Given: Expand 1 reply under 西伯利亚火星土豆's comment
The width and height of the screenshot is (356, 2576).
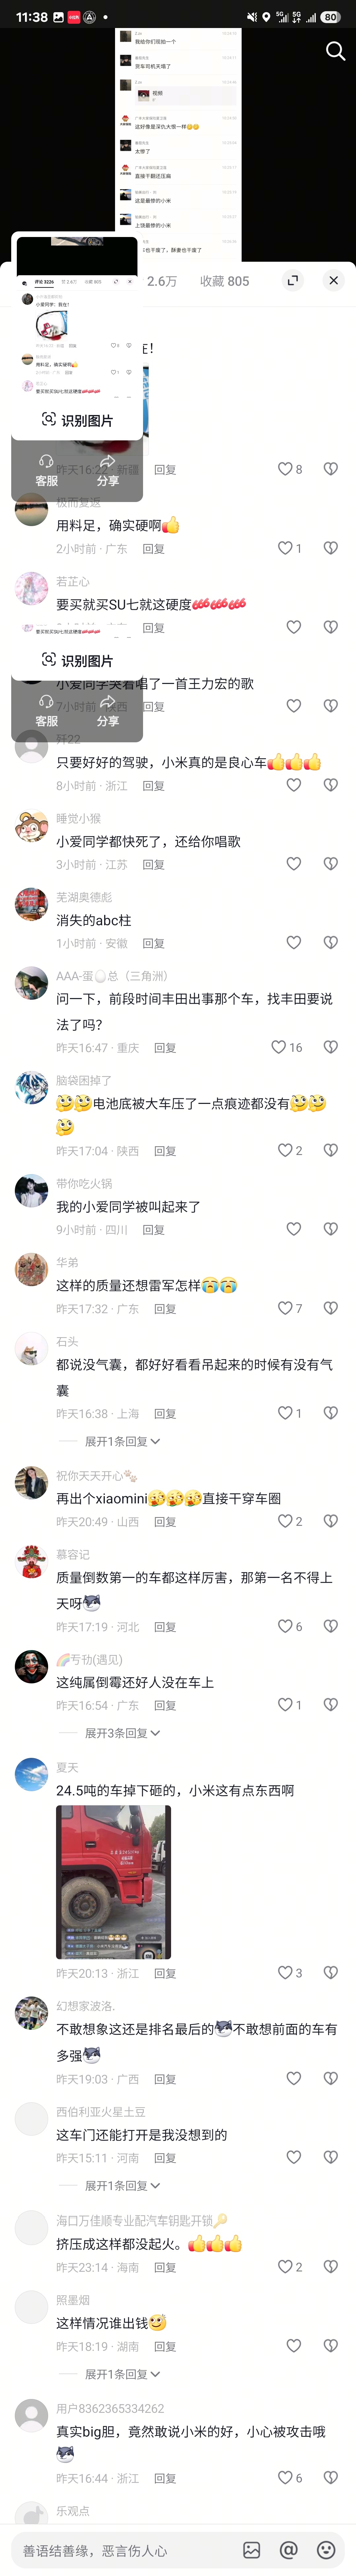Looking at the screenshot, I should (122, 2185).
